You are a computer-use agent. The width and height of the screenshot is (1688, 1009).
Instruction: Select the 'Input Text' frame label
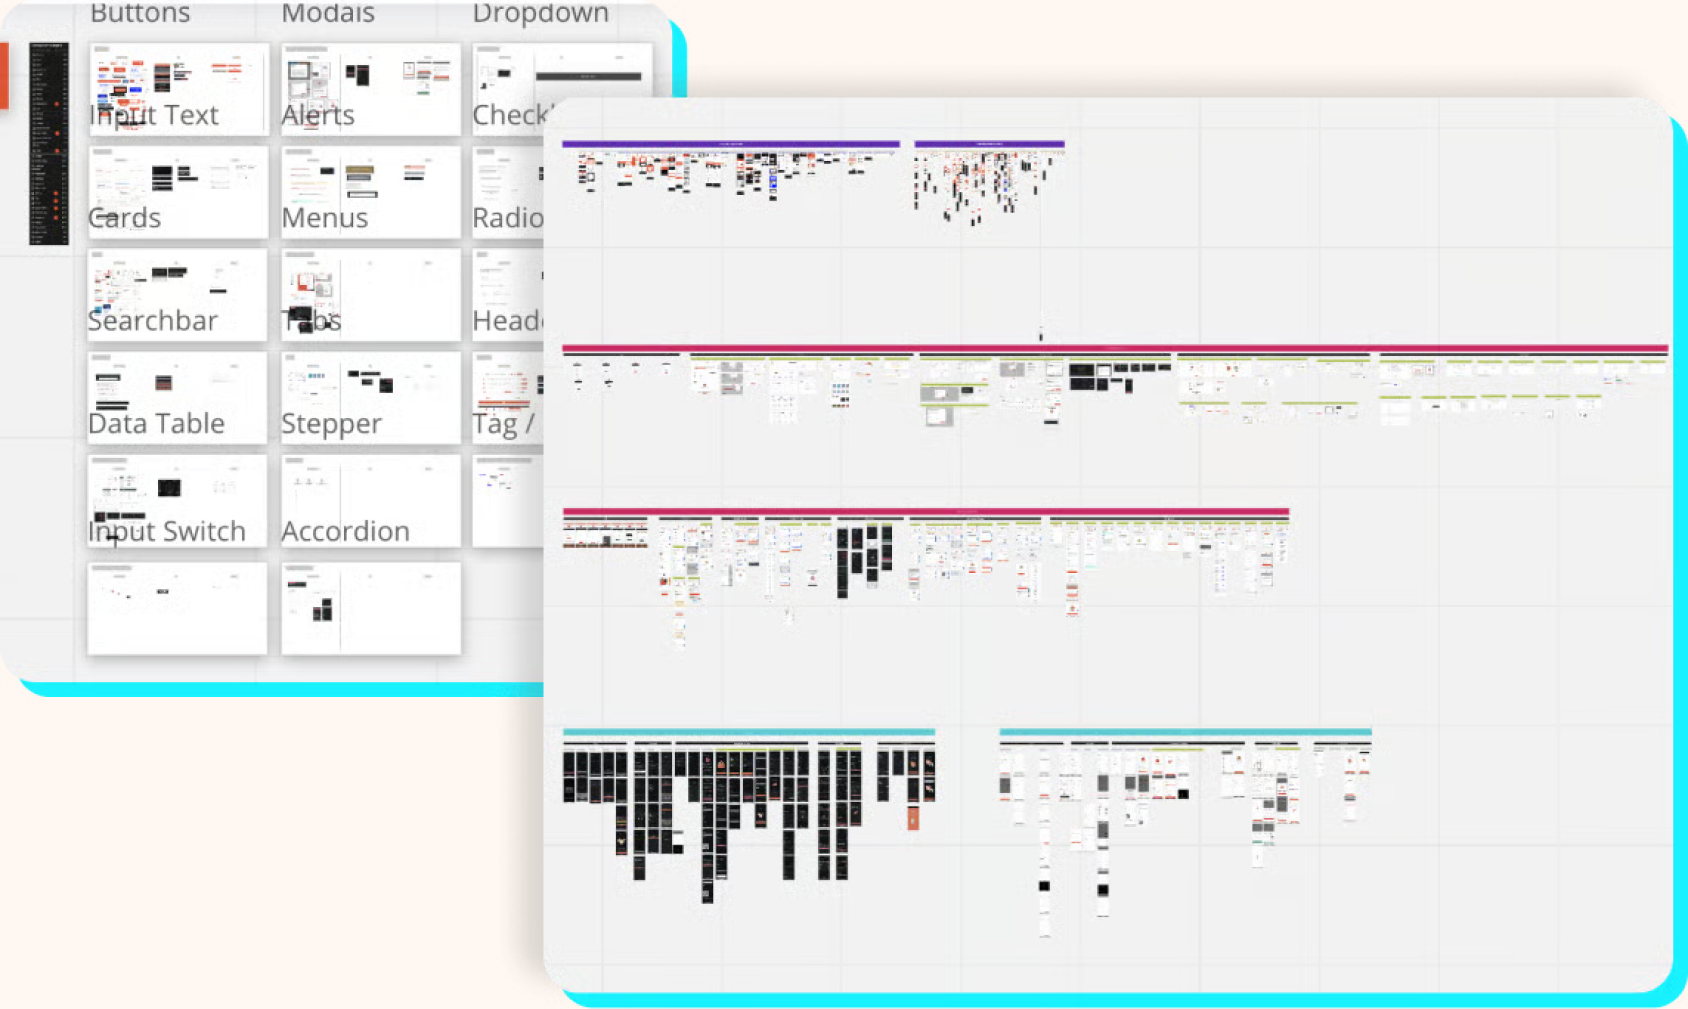point(153,115)
